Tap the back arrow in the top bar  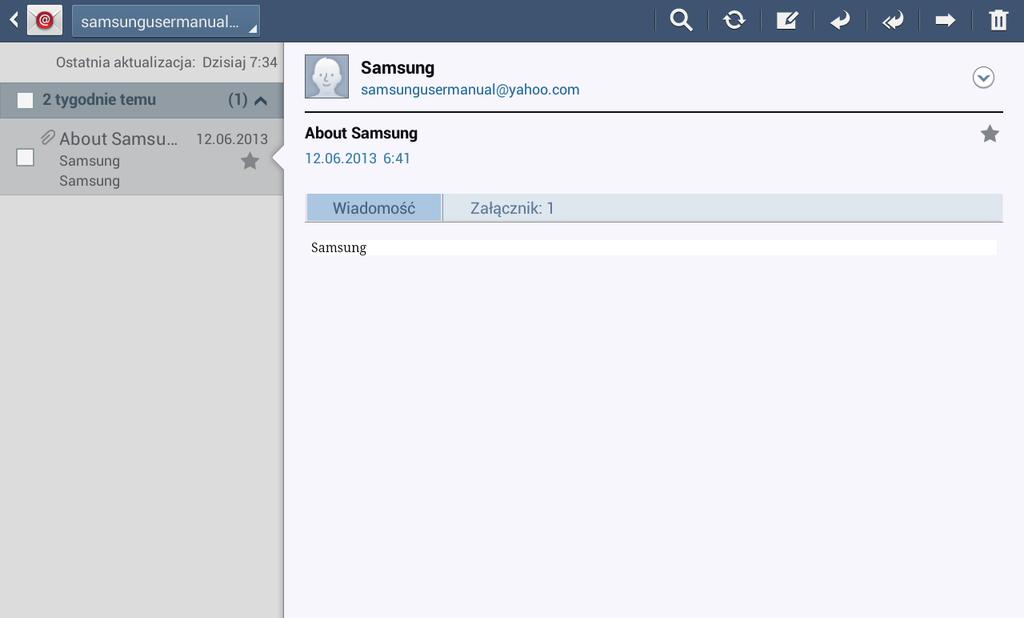click(x=13, y=20)
